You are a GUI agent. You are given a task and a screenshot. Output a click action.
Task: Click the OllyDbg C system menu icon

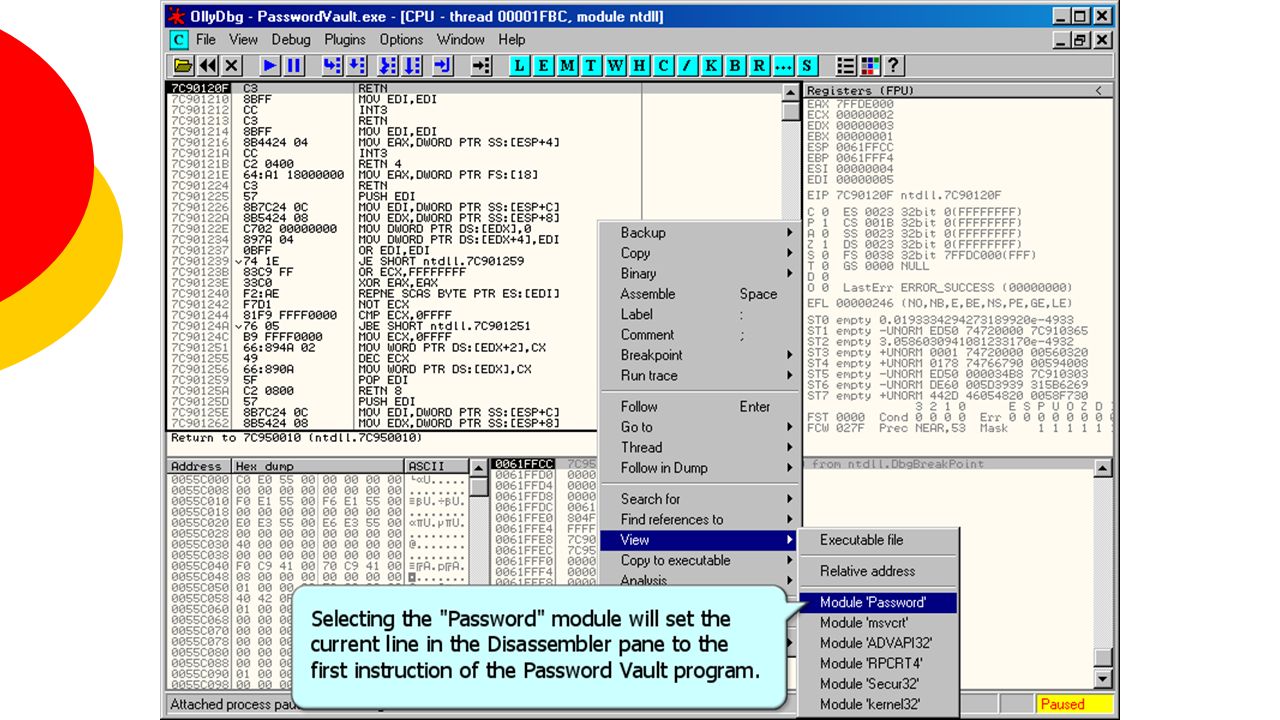click(x=178, y=40)
